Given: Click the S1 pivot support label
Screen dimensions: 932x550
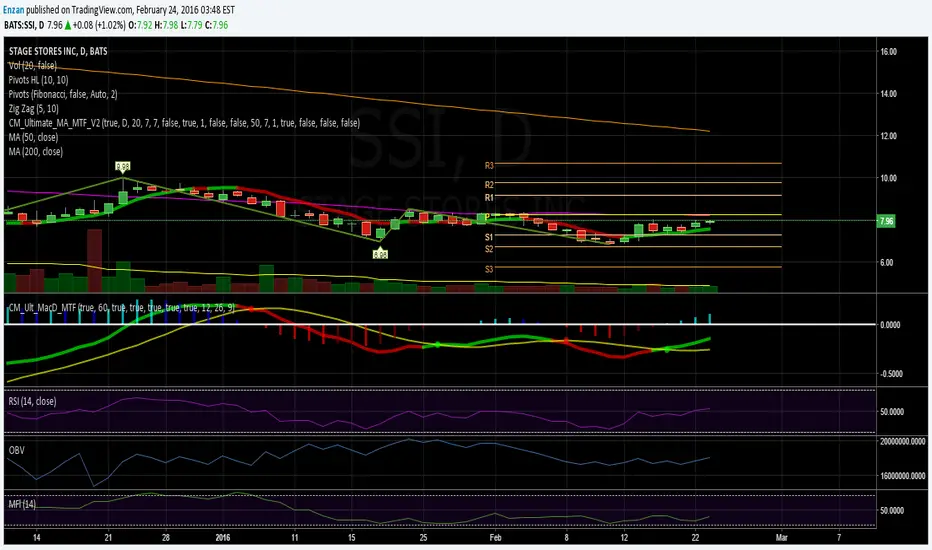Looking at the screenshot, I should [x=489, y=237].
